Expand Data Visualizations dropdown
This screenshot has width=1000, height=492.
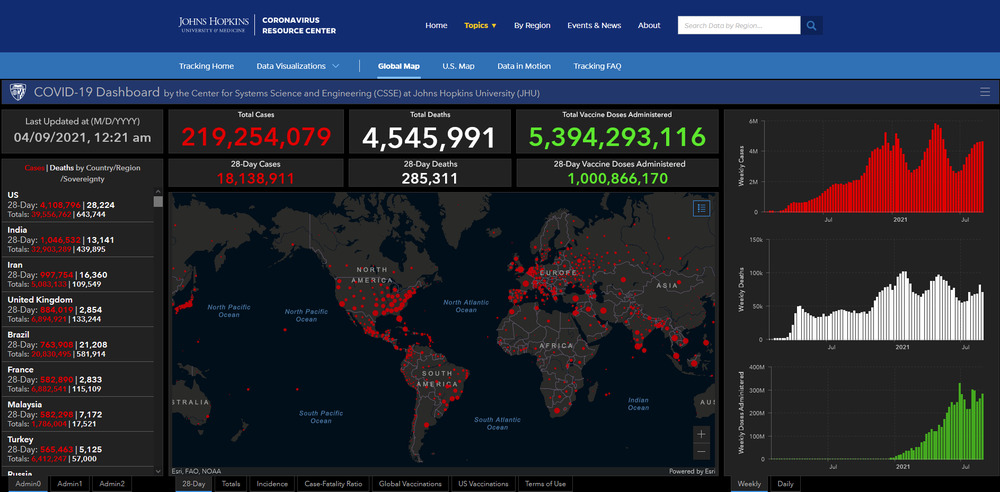[x=298, y=66]
